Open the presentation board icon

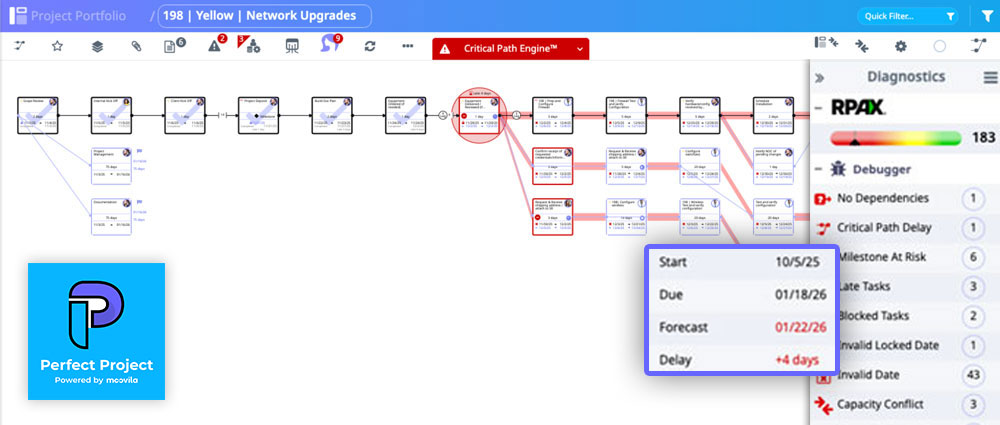[x=292, y=46]
